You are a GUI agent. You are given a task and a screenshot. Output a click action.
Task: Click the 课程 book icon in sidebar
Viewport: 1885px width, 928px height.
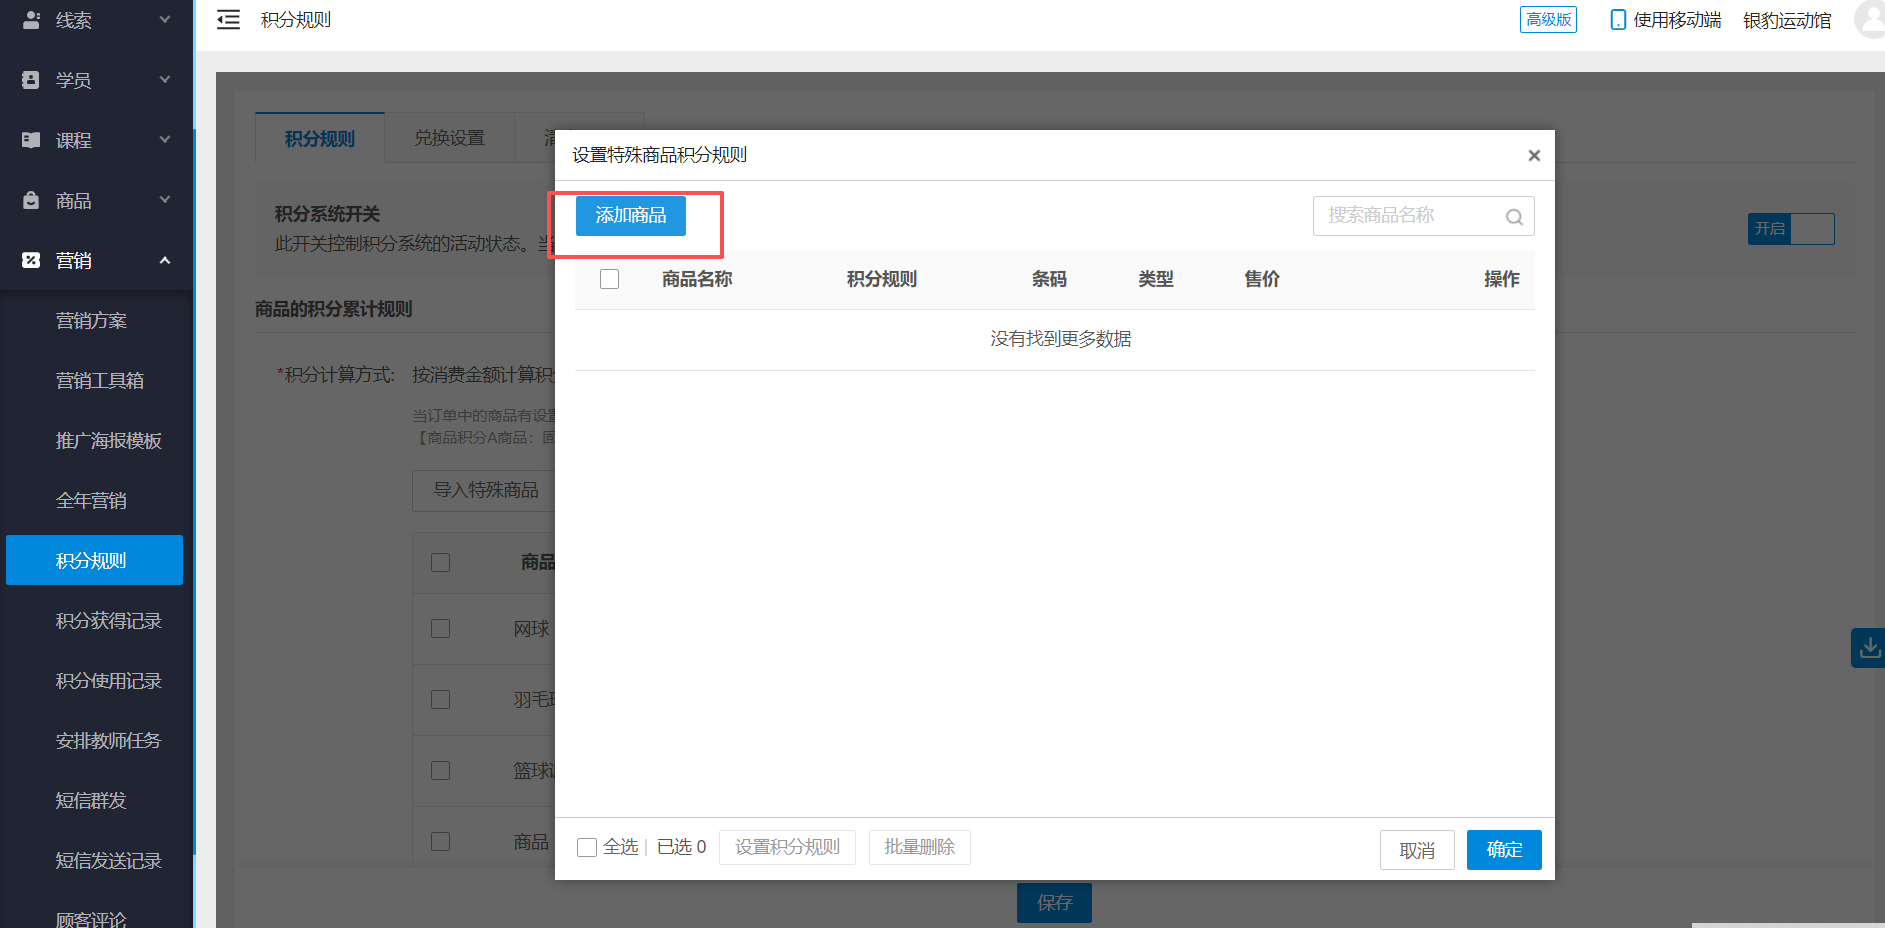31,140
